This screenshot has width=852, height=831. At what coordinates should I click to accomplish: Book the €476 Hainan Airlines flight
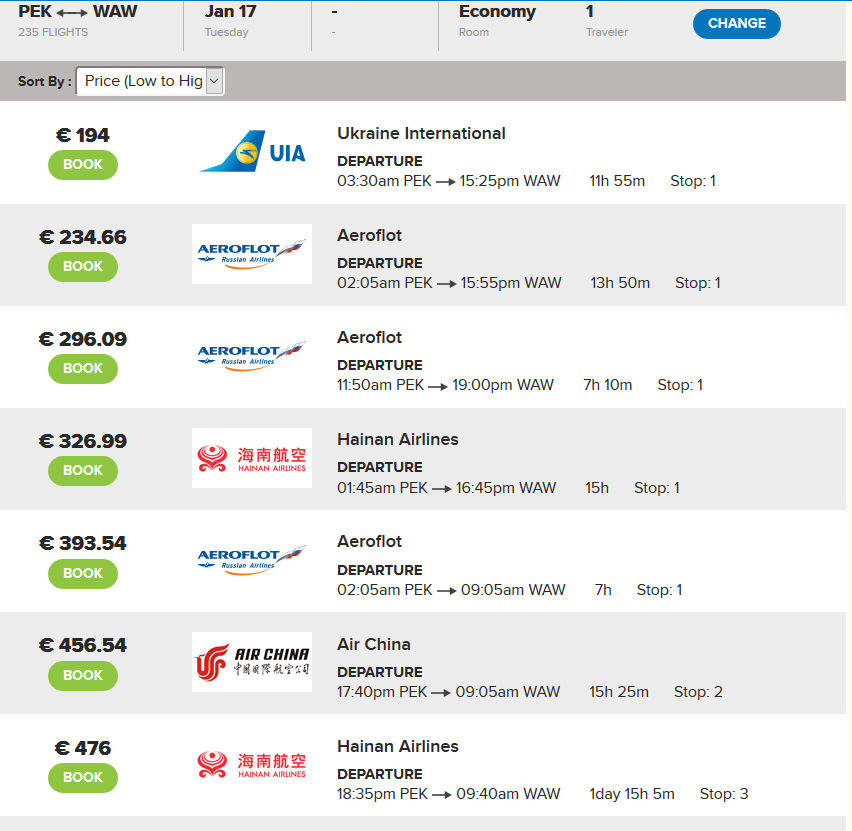[x=83, y=778]
